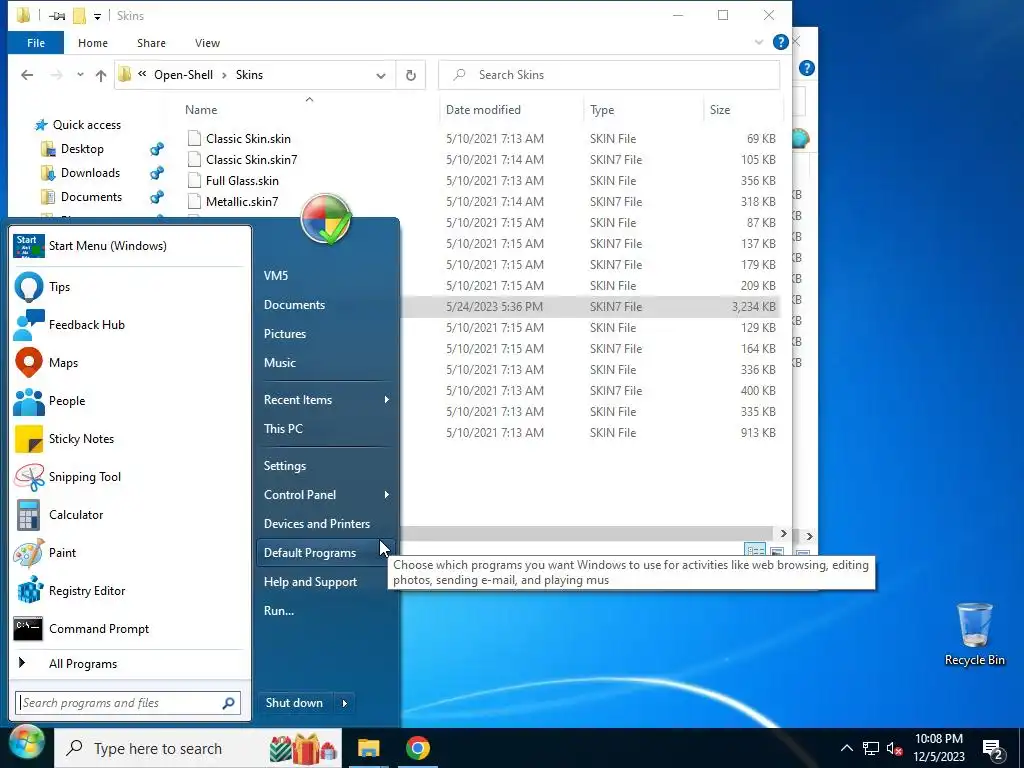1024x768 pixels.
Task: Open address bar history dropdown
Action: point(381,76)
